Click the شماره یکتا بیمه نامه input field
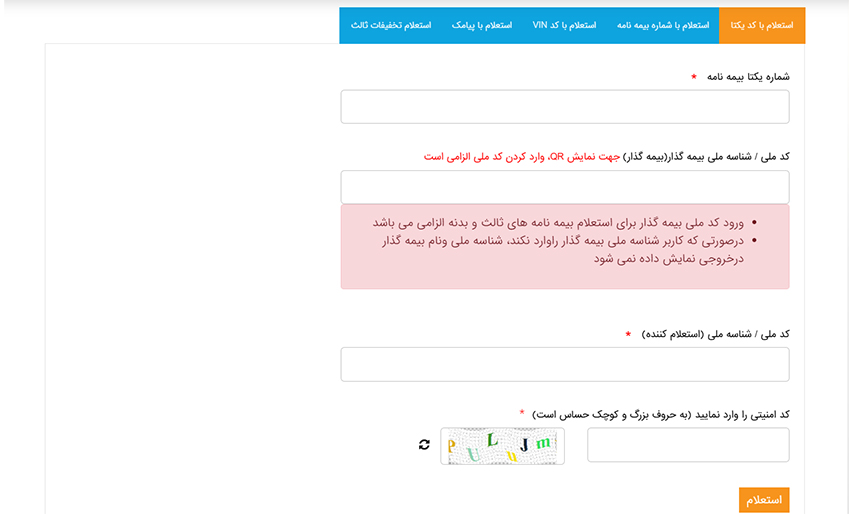 click(565, 107)
